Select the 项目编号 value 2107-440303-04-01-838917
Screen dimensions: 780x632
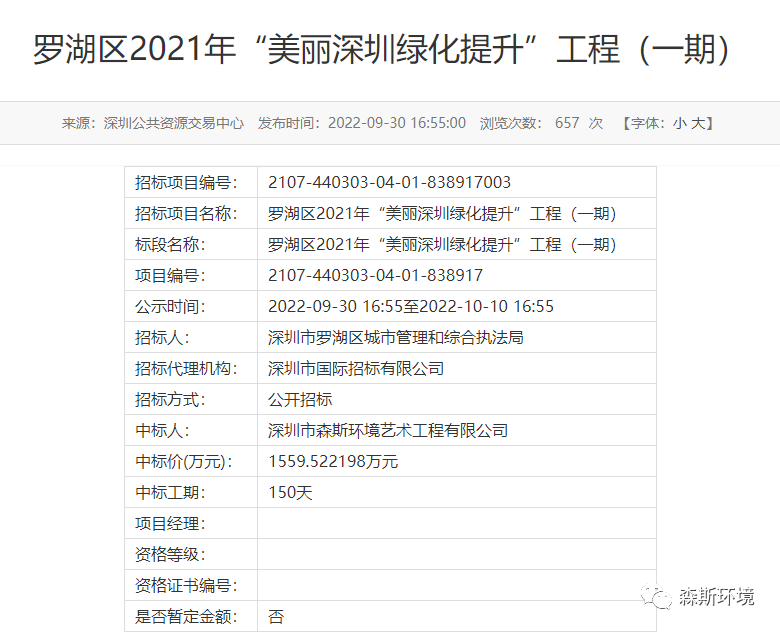[x=375, y=275]
